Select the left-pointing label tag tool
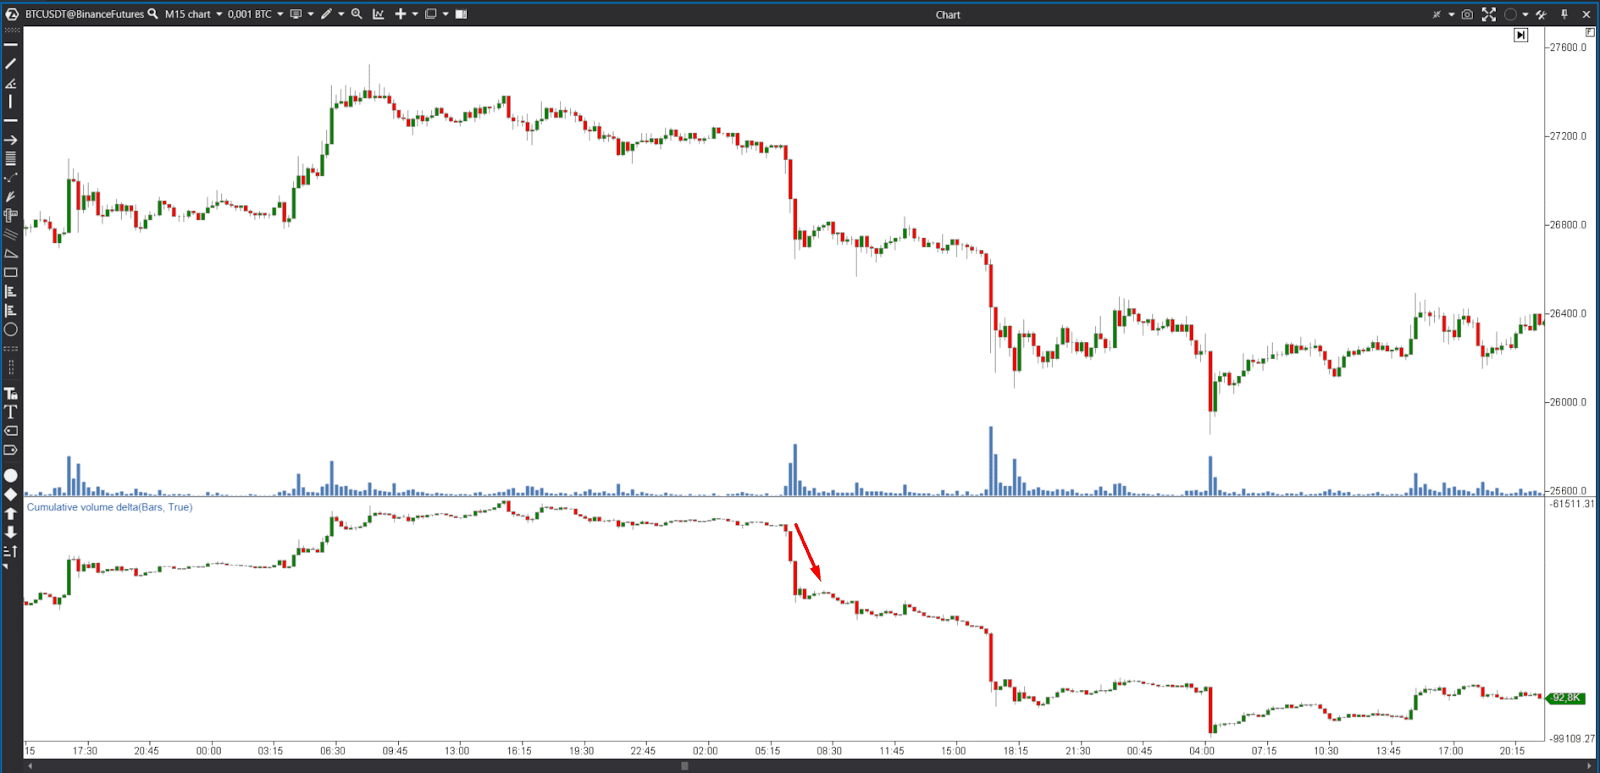The width and height of the screenshot is (1600, 773). pos(11,431)
